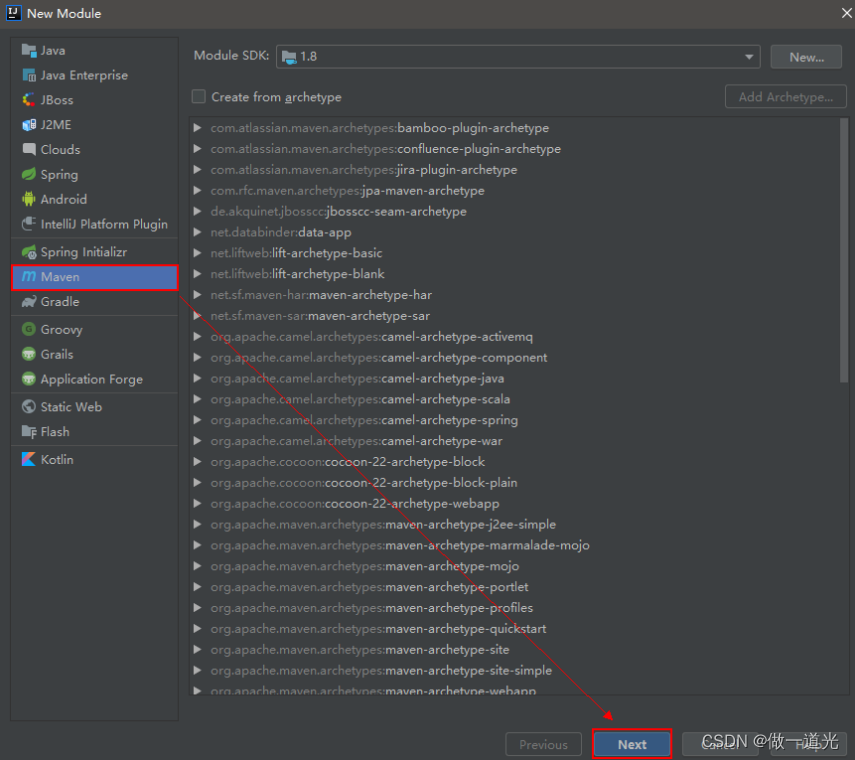The height and width of the screenshot is (760, 855).
Task: Choose the Maven module type
Action: tap(95, 277)
